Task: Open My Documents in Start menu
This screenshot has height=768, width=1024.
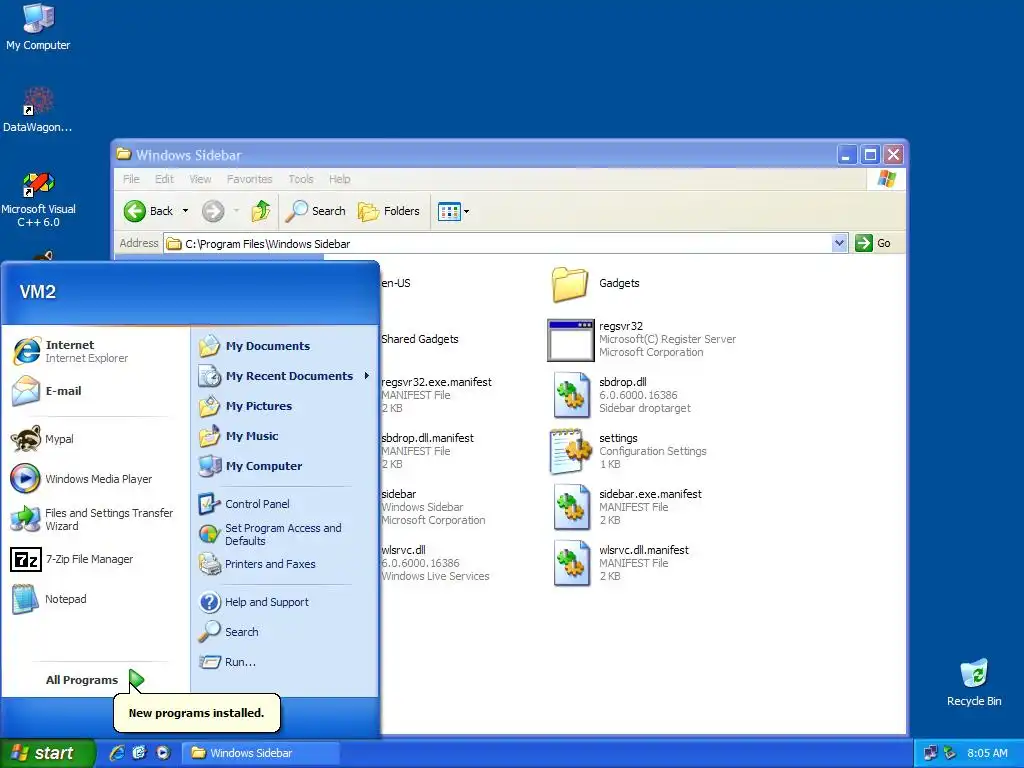Action: pos(284,346)
